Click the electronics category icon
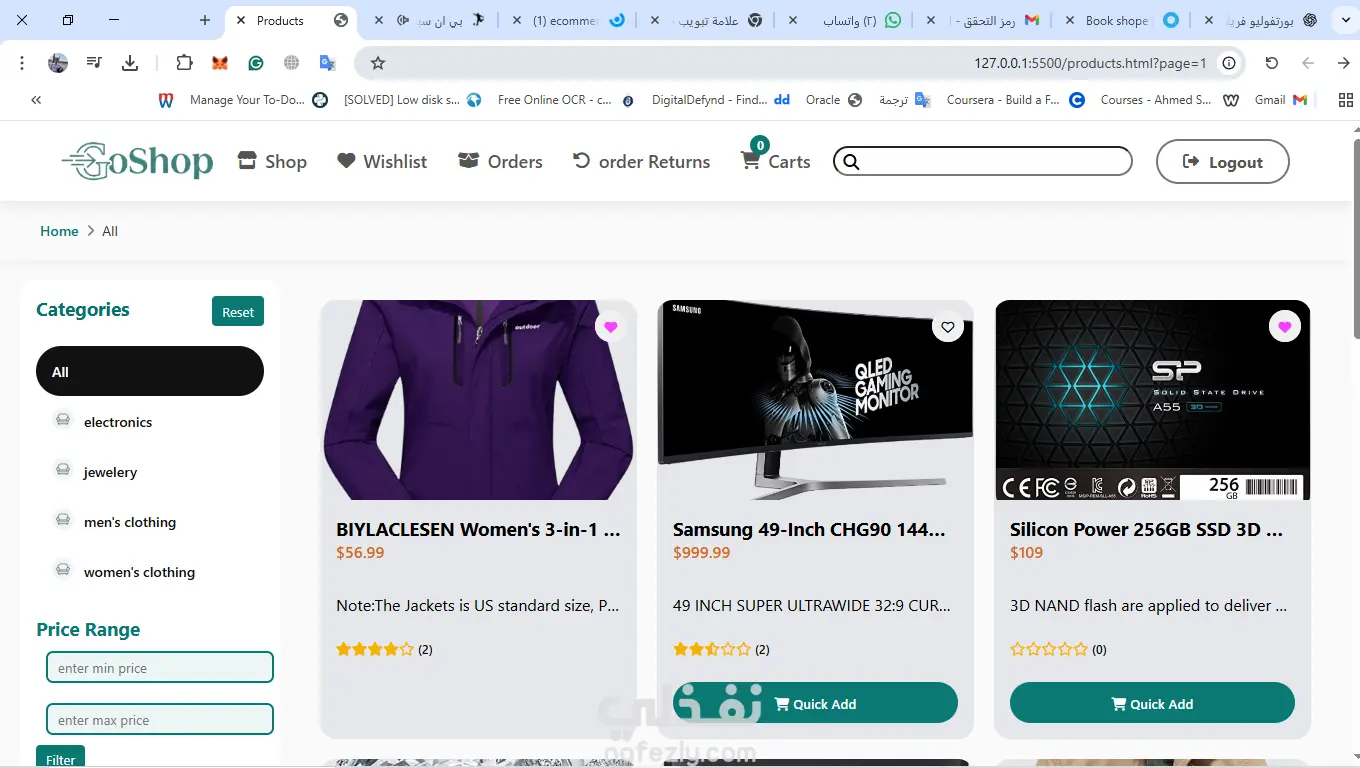Image resolution: width=1360 pixels, height=768 pixels. [63, 420]
